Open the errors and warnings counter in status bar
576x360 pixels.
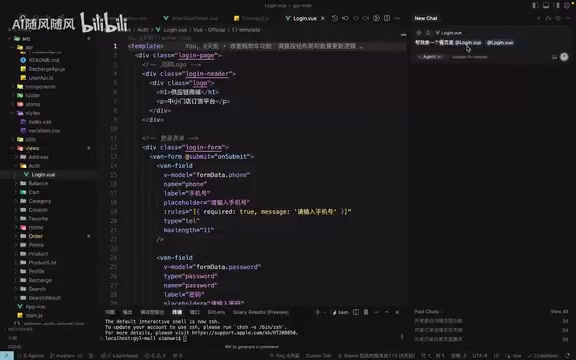(x=155, y=356)
